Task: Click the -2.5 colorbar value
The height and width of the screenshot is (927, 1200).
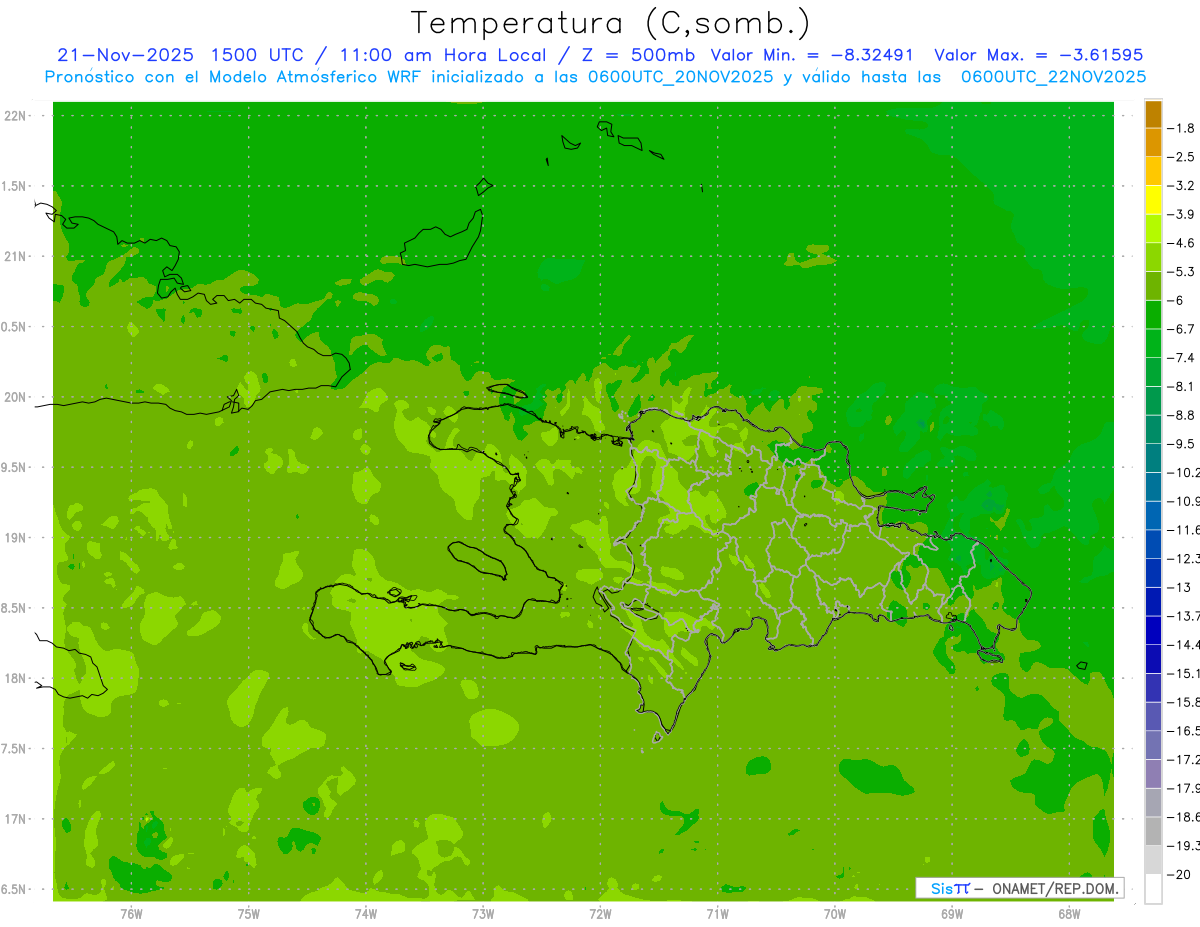Action: (x=1182, y=157)
